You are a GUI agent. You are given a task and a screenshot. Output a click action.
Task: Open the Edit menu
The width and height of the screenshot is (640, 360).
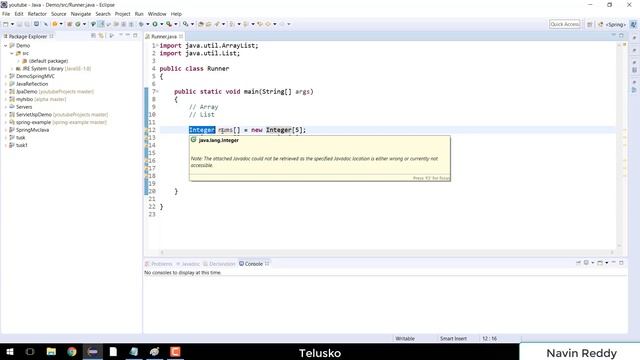coord(19,14)
